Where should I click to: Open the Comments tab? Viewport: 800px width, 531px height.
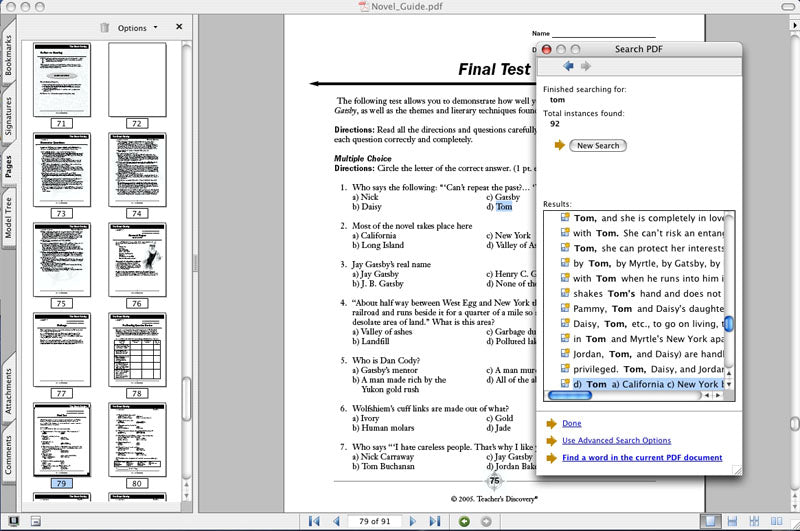(9, 455)
